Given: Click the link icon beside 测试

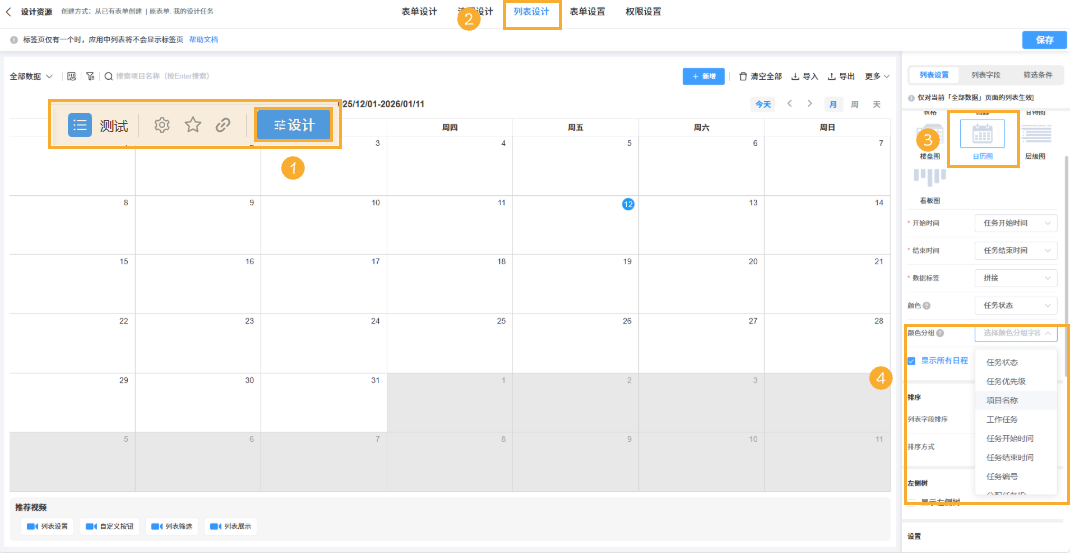Looking at the screenshot, I should pos(223,125).
